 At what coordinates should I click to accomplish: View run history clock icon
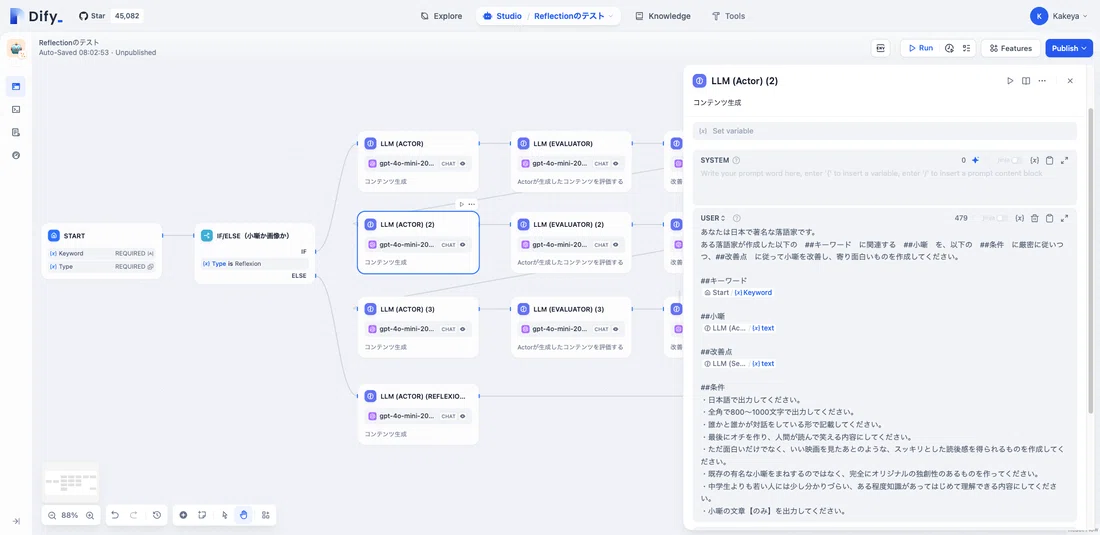949,48
